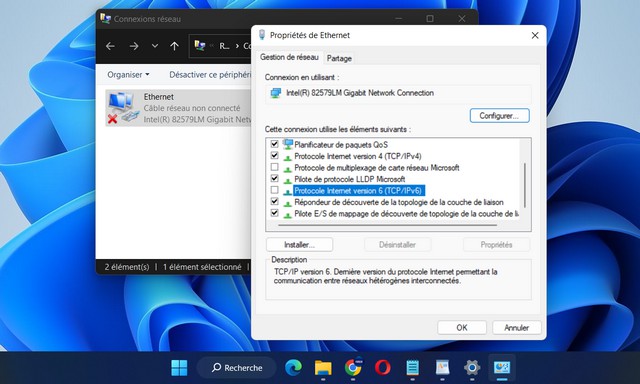The height and width of the screenshot is (384, 640).
Task: Open Settings gear from taskbar
Action: point(472,368)
